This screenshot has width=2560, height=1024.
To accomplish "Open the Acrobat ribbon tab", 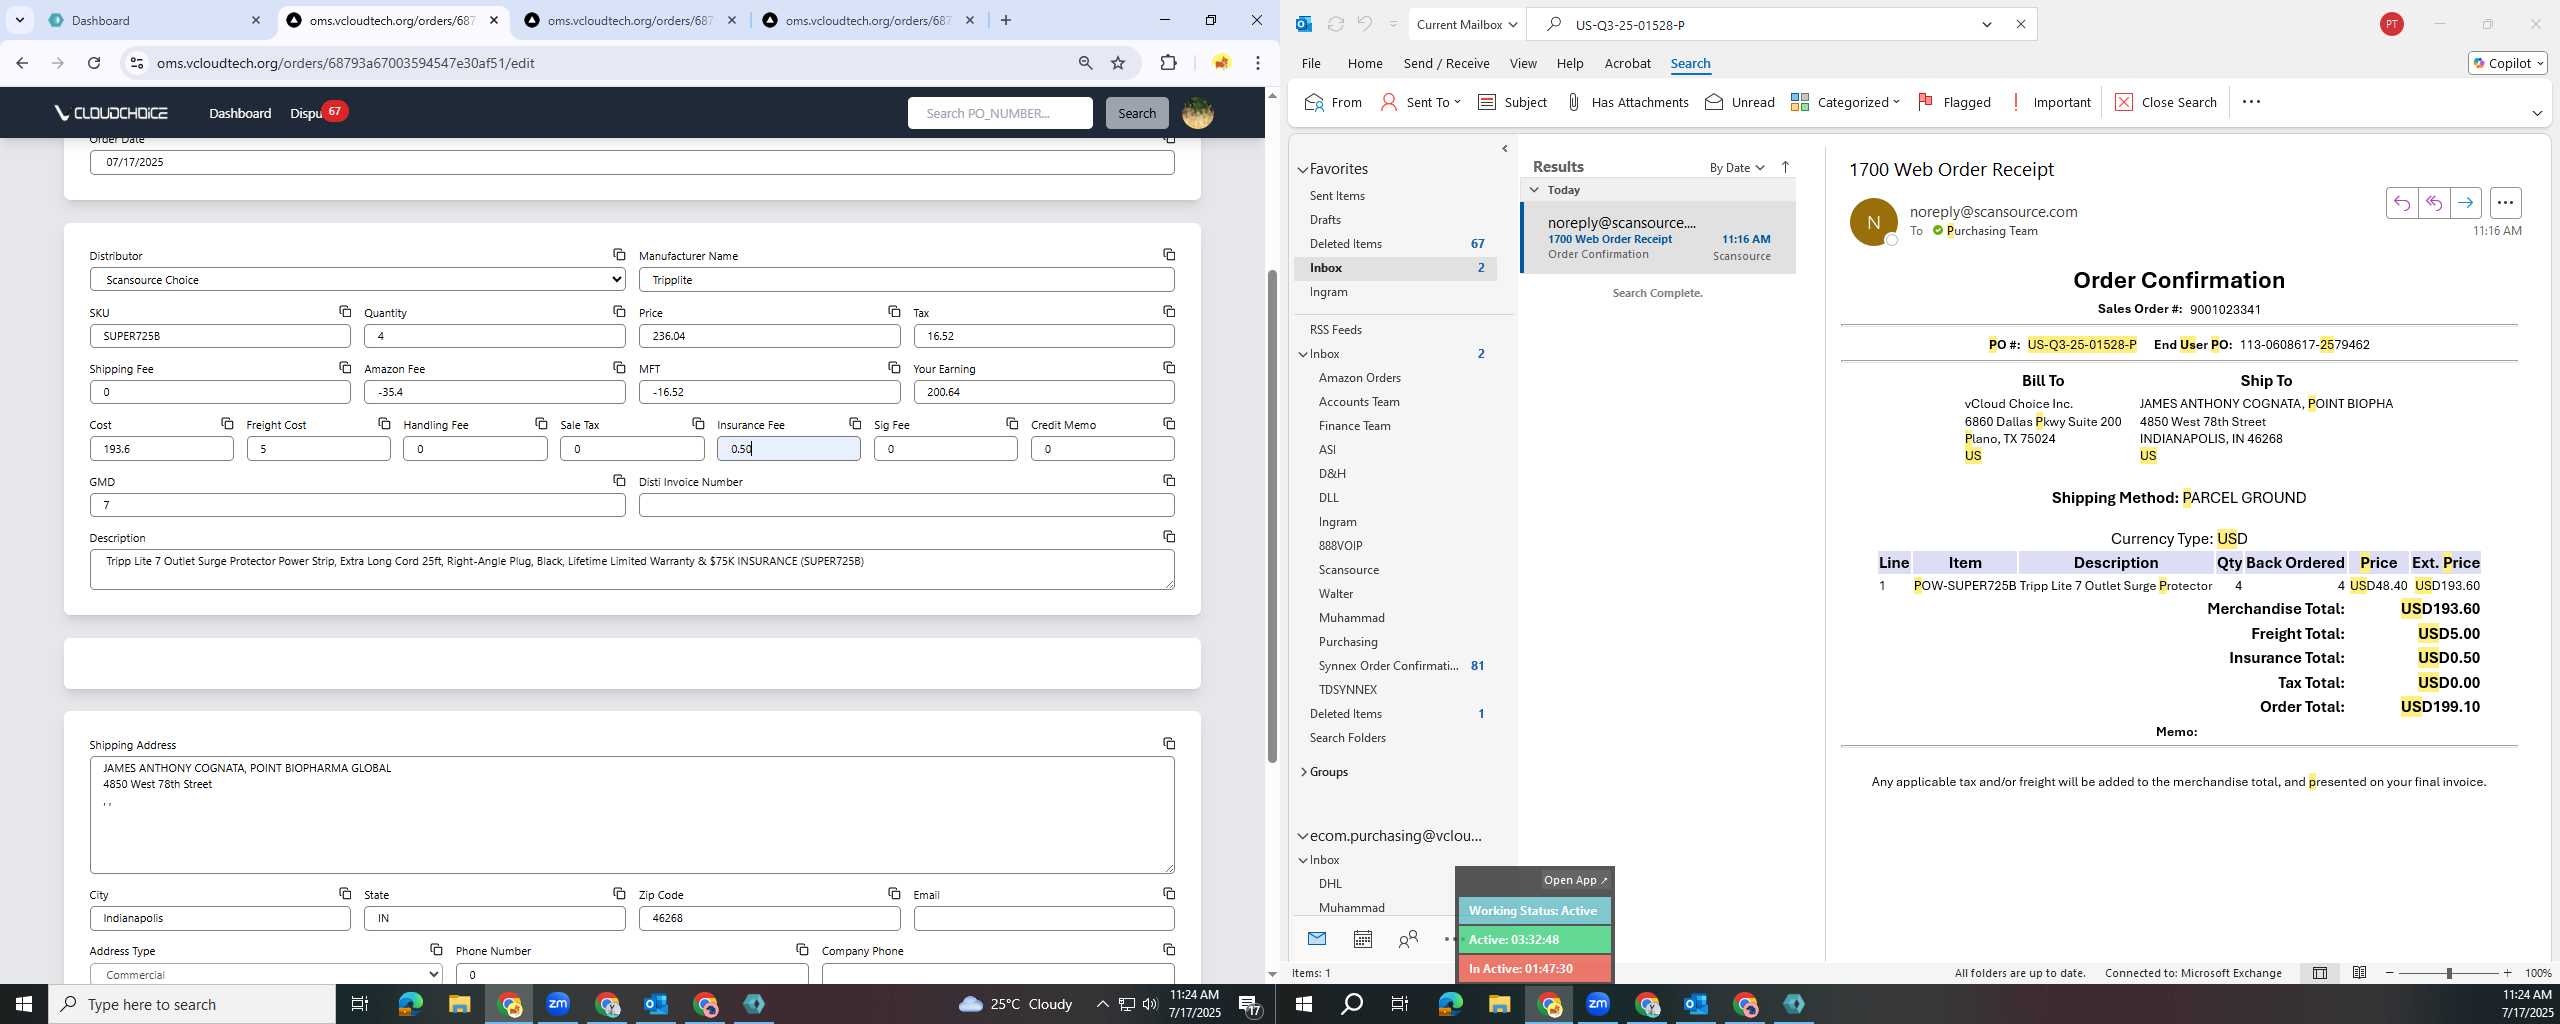I will point(1627,63).
